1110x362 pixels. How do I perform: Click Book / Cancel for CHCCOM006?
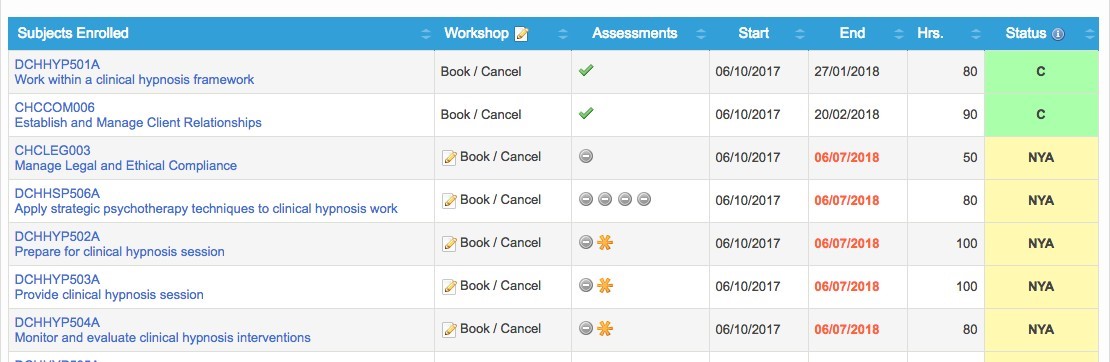click(481, 114)
